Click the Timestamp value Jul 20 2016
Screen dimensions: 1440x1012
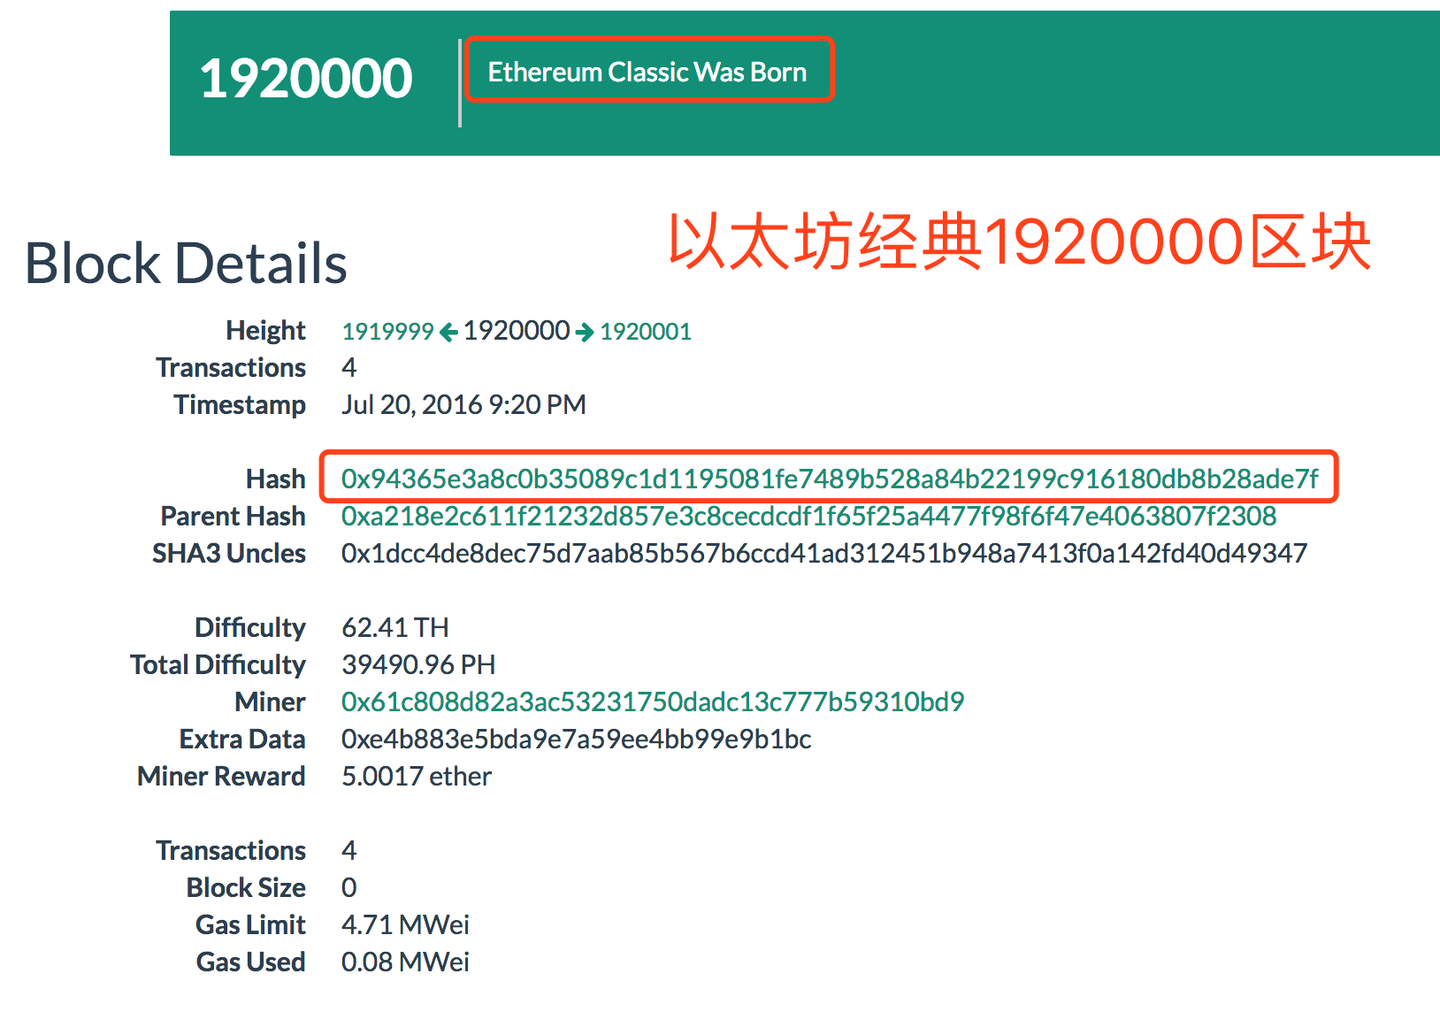click(x=464, y=404)
